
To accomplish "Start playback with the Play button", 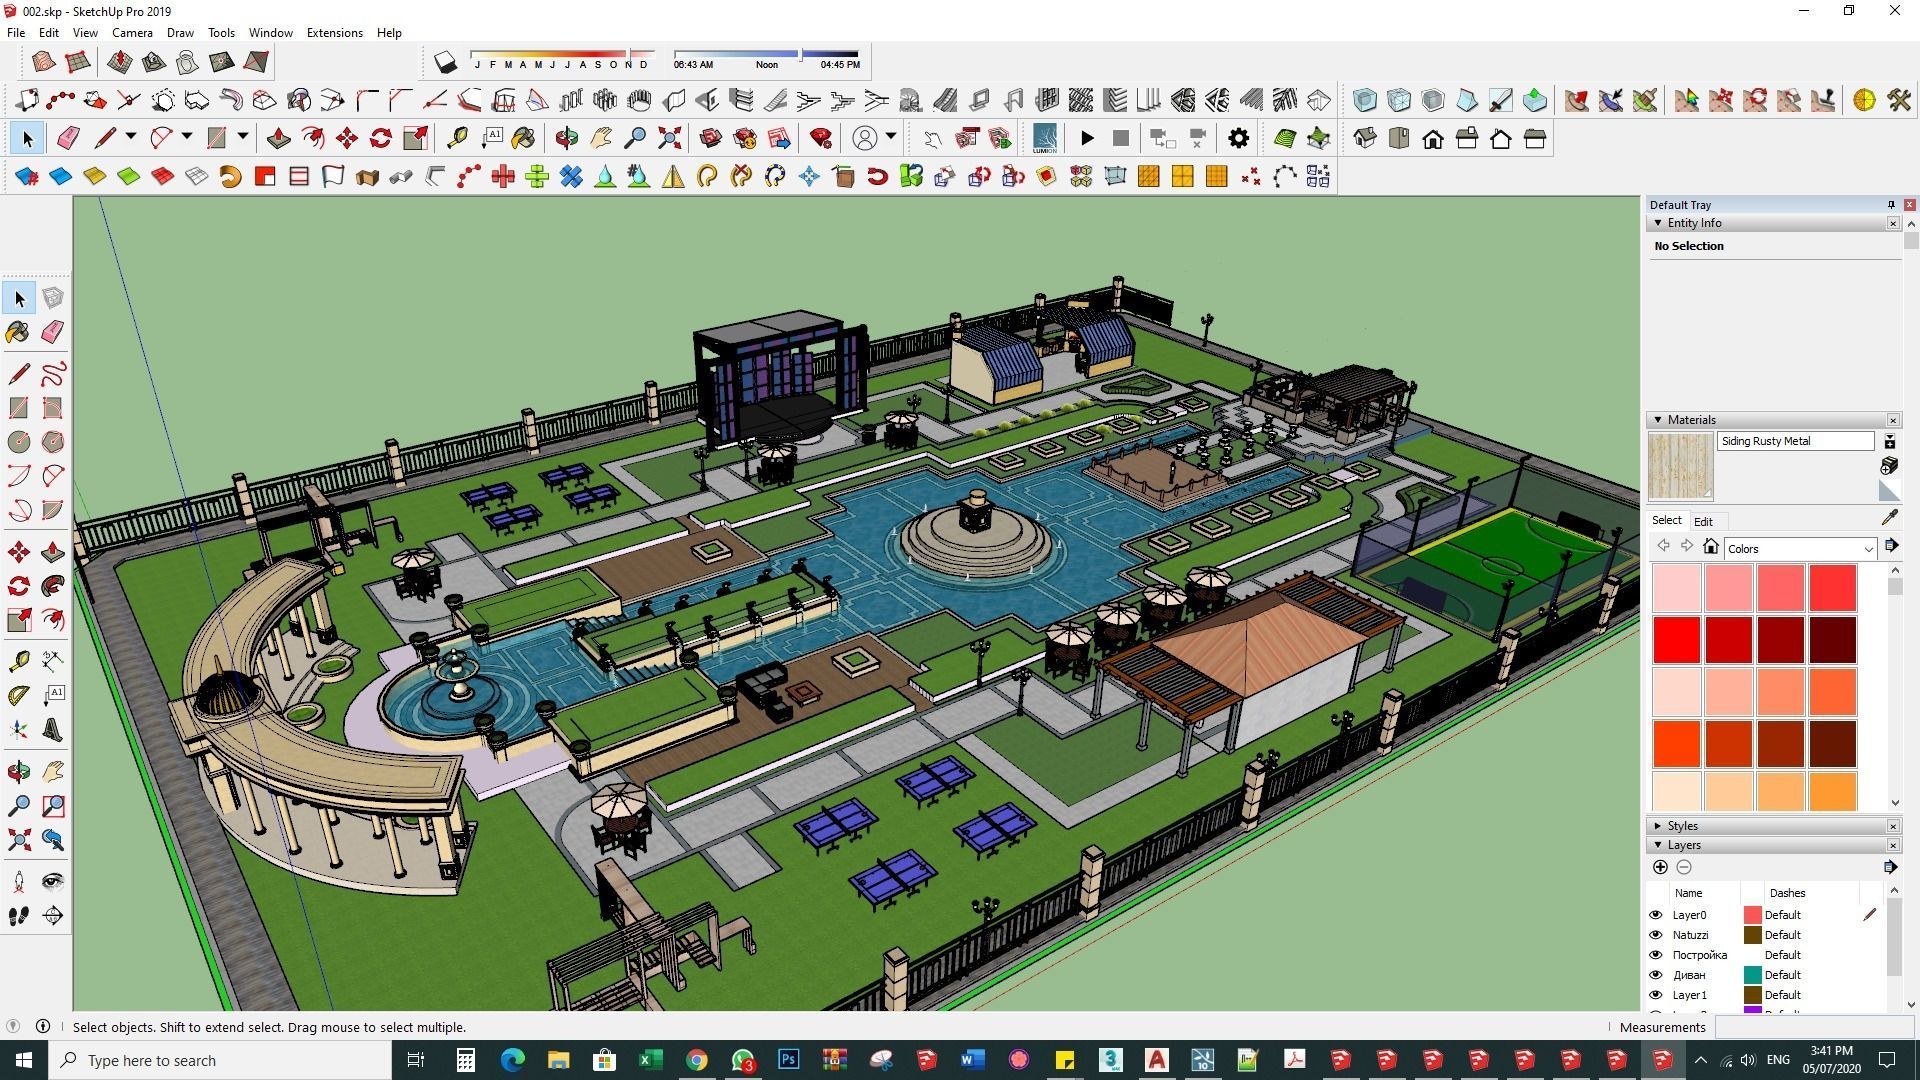I will 1087,138.
